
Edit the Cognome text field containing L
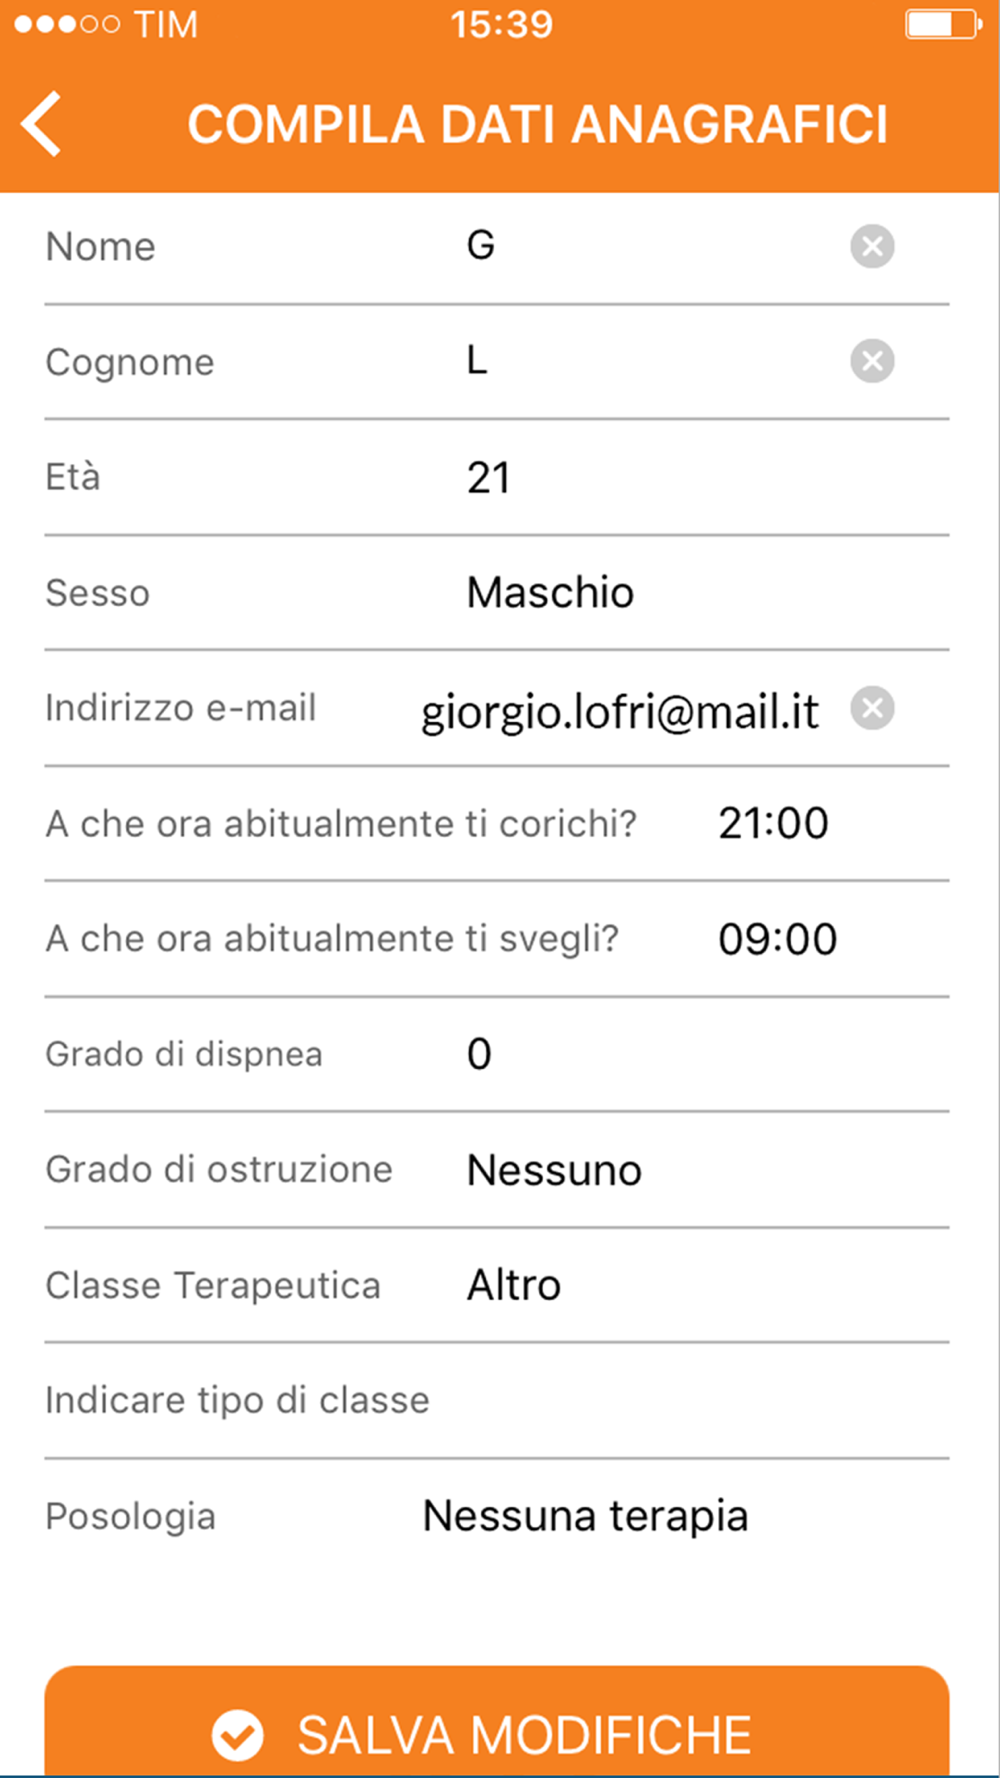pos(650,361)
